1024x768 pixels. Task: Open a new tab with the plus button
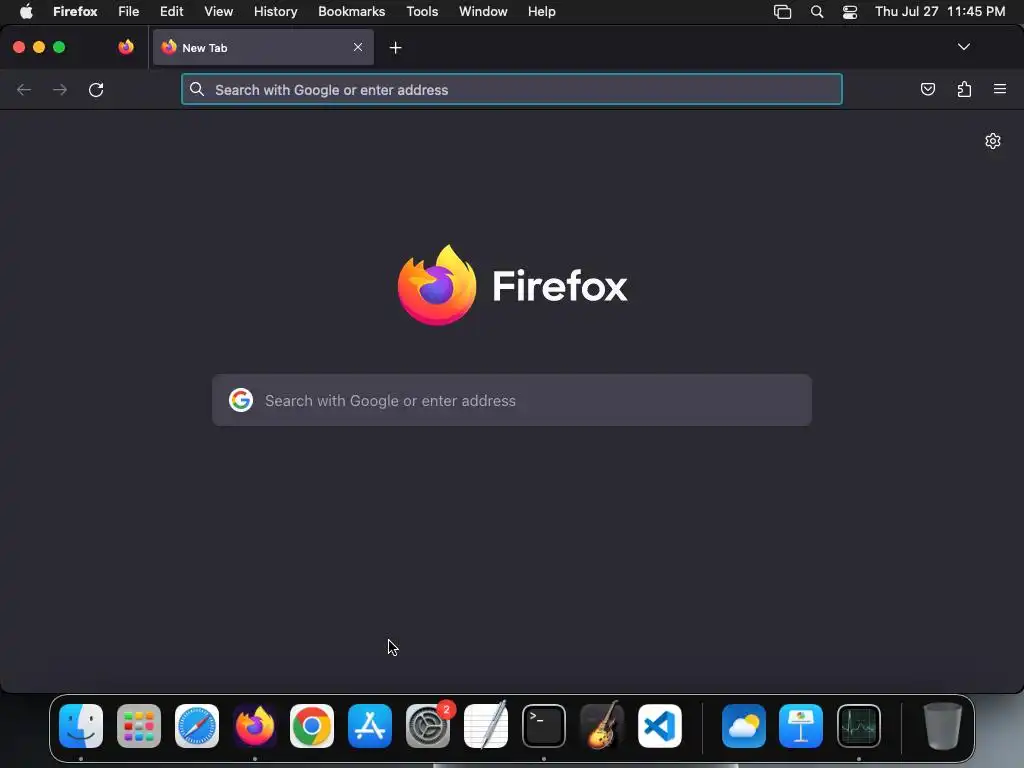pyautogui.click(x=395, y=48)
